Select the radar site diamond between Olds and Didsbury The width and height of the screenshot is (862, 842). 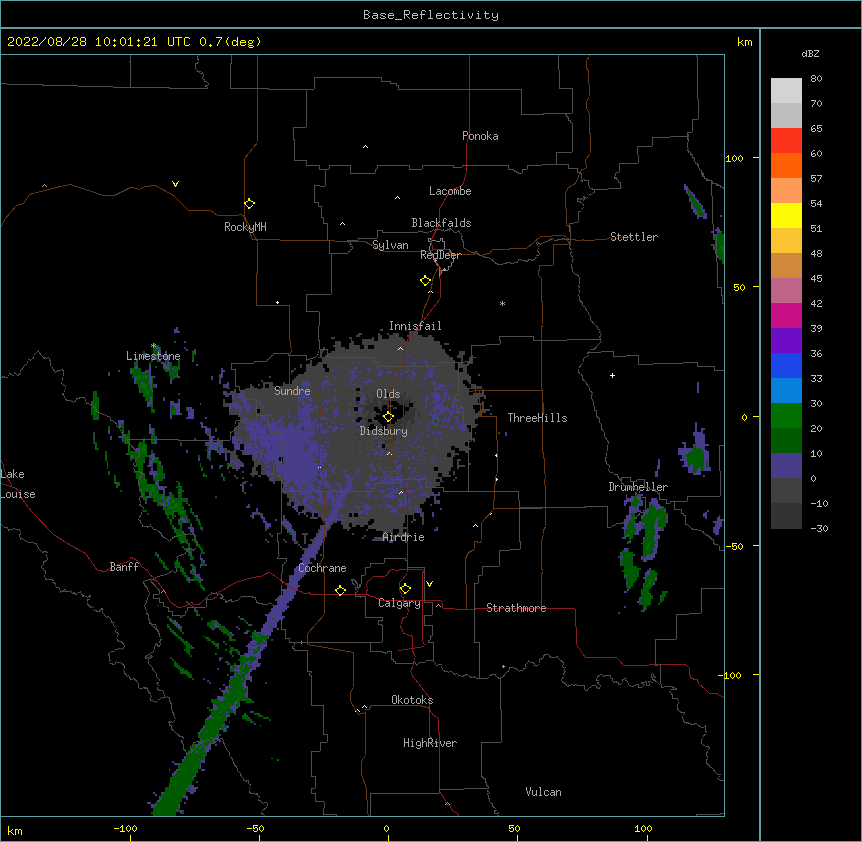(x=388, y=417)
